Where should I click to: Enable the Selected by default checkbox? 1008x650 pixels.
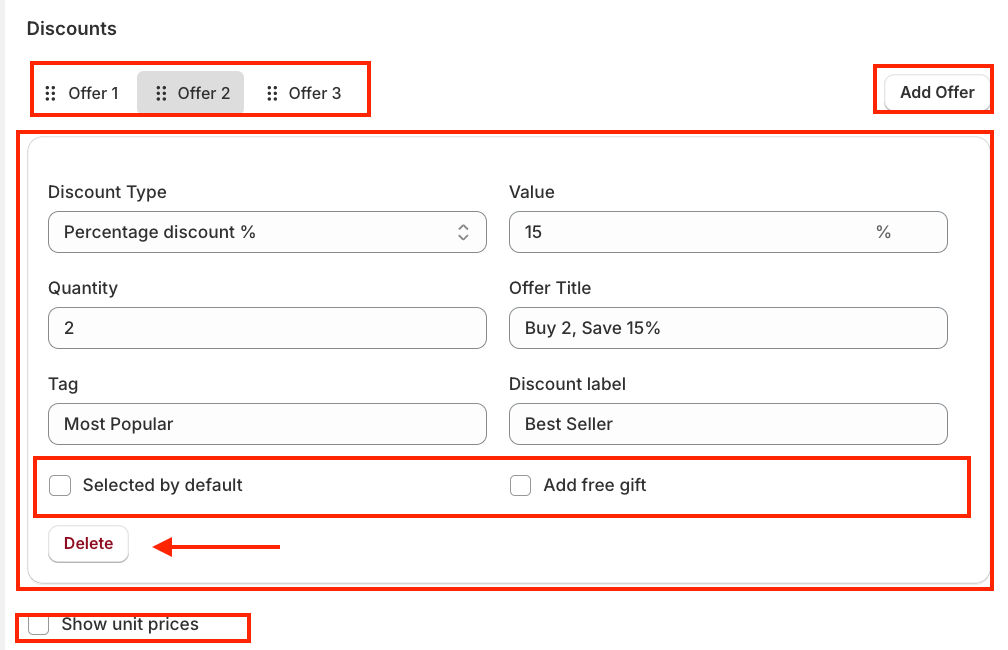pos(61,486)
